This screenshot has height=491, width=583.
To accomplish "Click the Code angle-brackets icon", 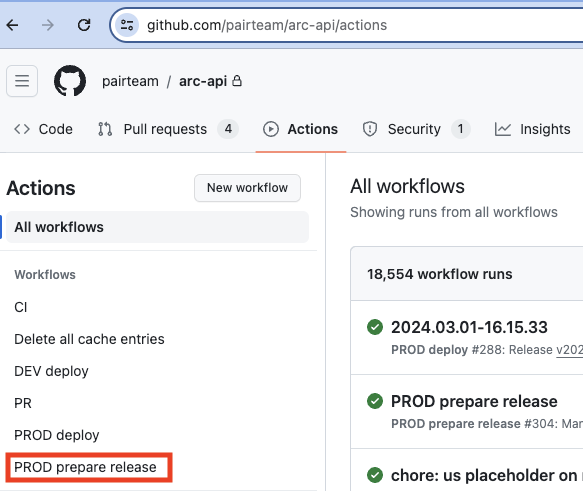I will point(22,129).
